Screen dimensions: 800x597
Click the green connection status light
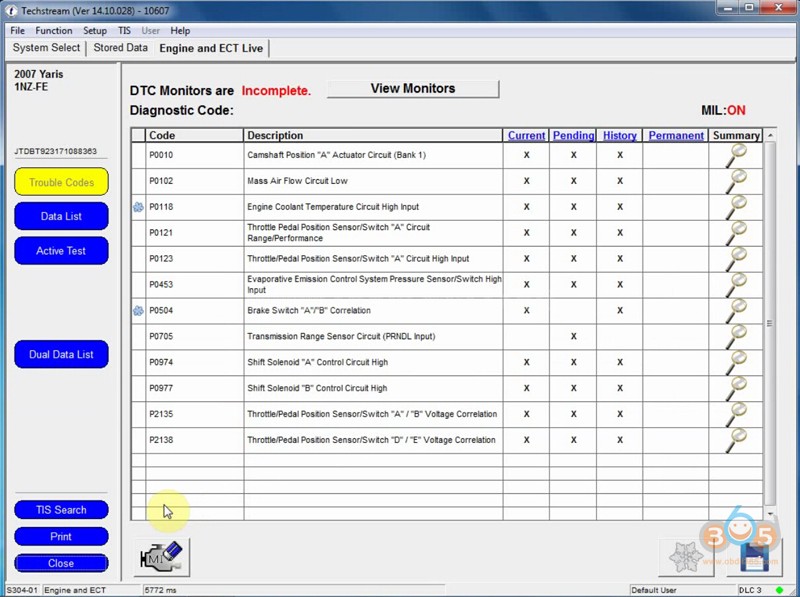779,590
